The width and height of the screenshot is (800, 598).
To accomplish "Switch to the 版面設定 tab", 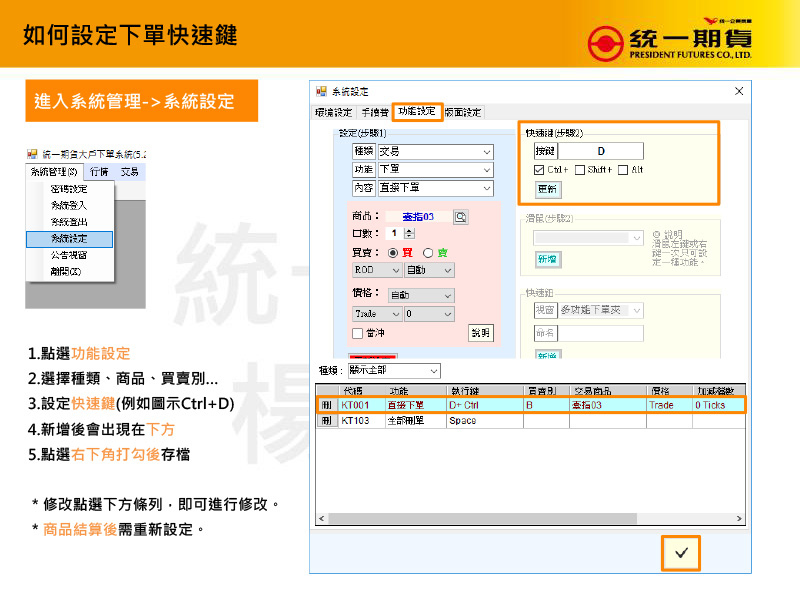I will click(x=463, y=112).
